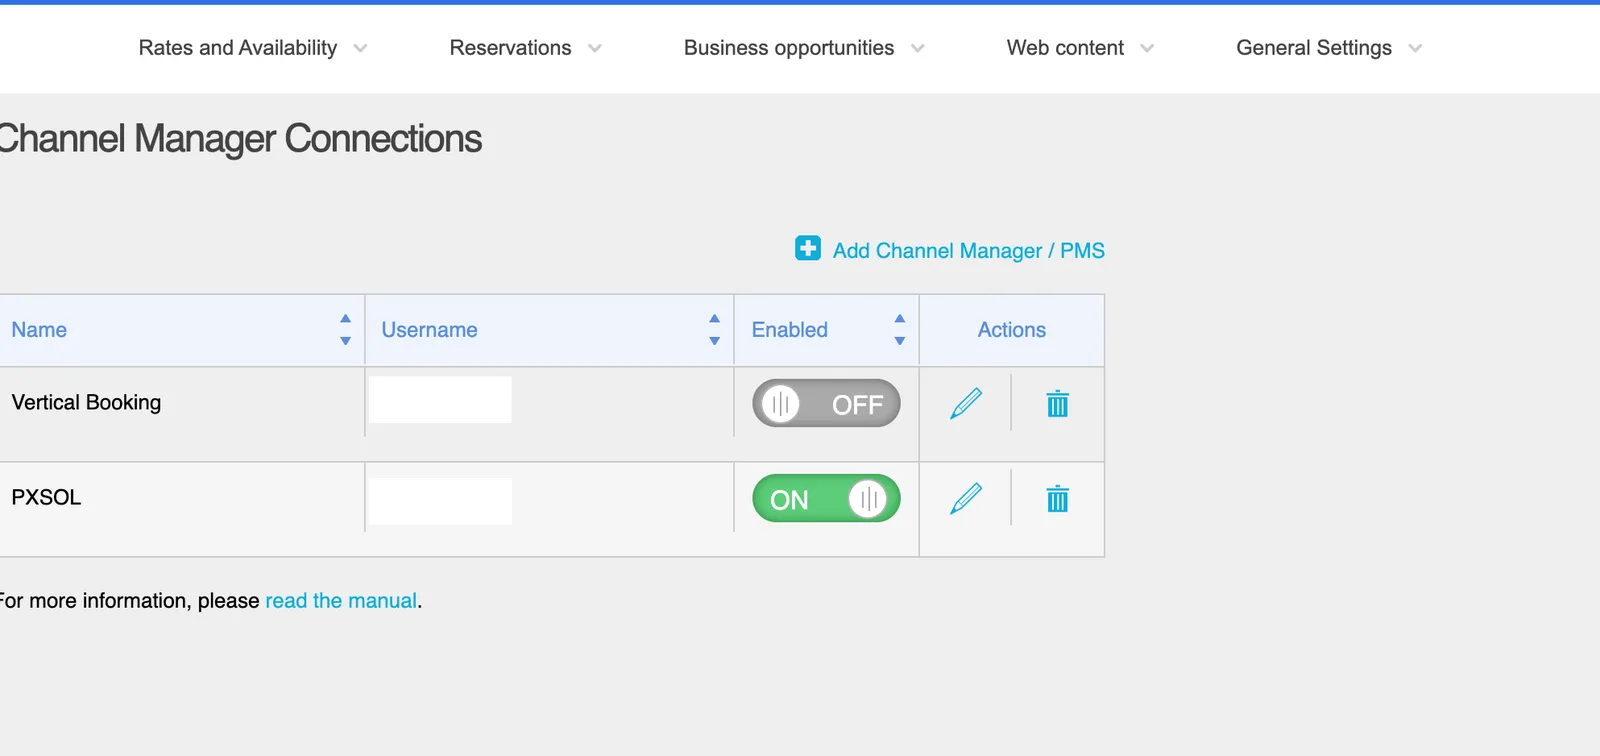Image resolution: width=1600 pixels, height=756 pixels.
Task: Click the Enabled column header
Action: pos(827,330)
